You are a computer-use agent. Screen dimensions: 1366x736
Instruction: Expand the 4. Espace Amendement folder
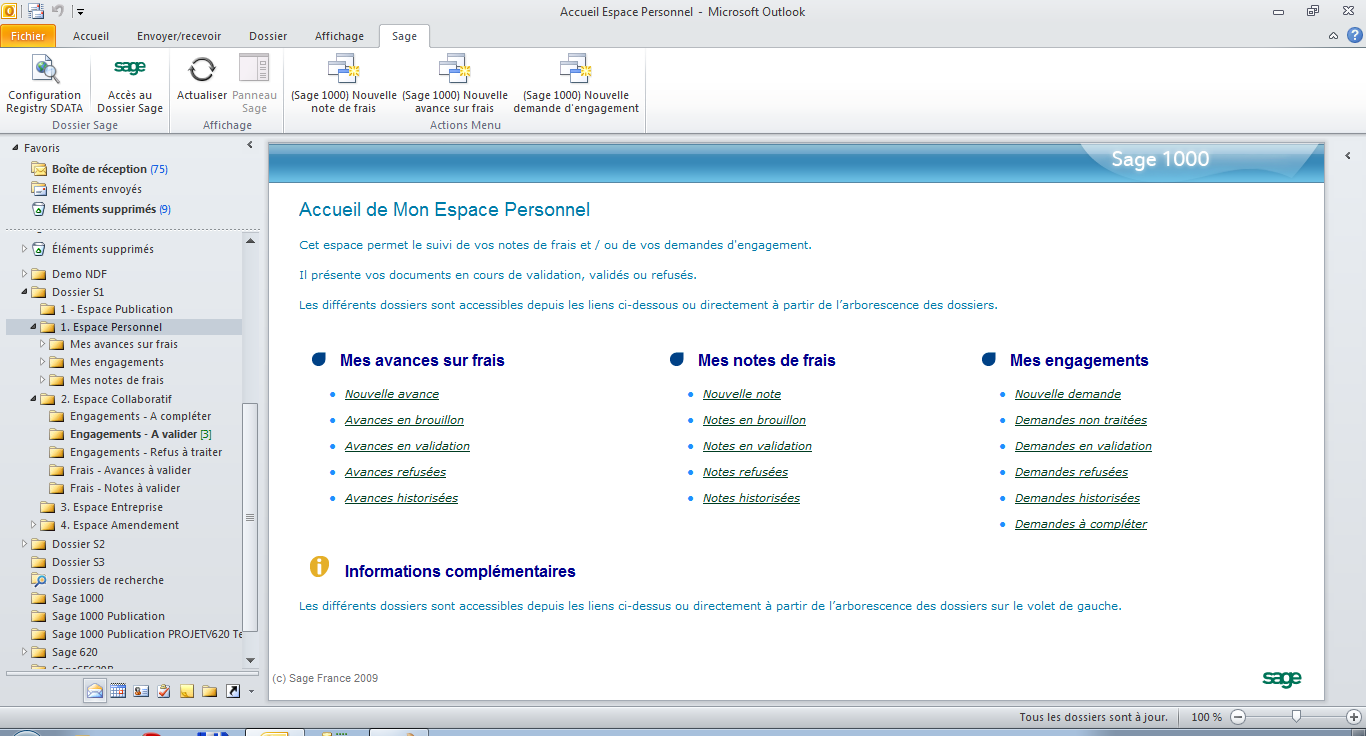tap(33, 525)
